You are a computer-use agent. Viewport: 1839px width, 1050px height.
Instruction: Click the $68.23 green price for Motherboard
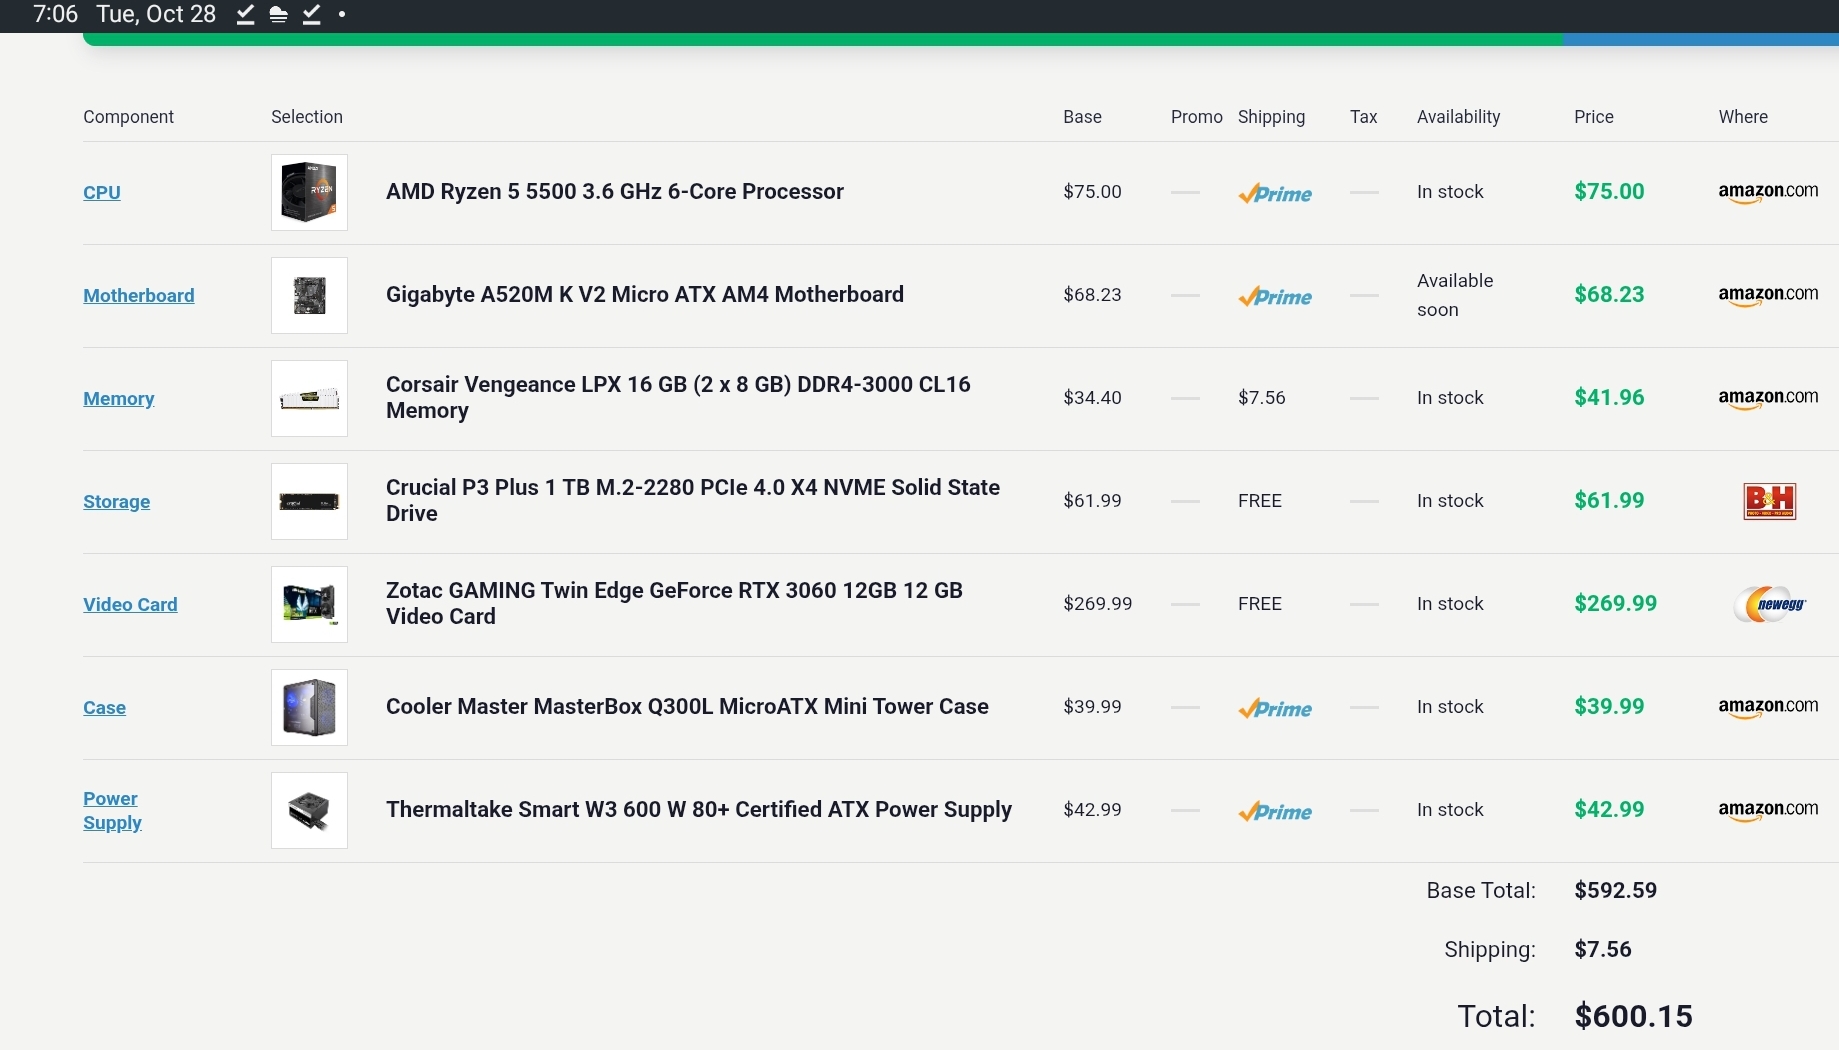click(x=1609, y=294)
